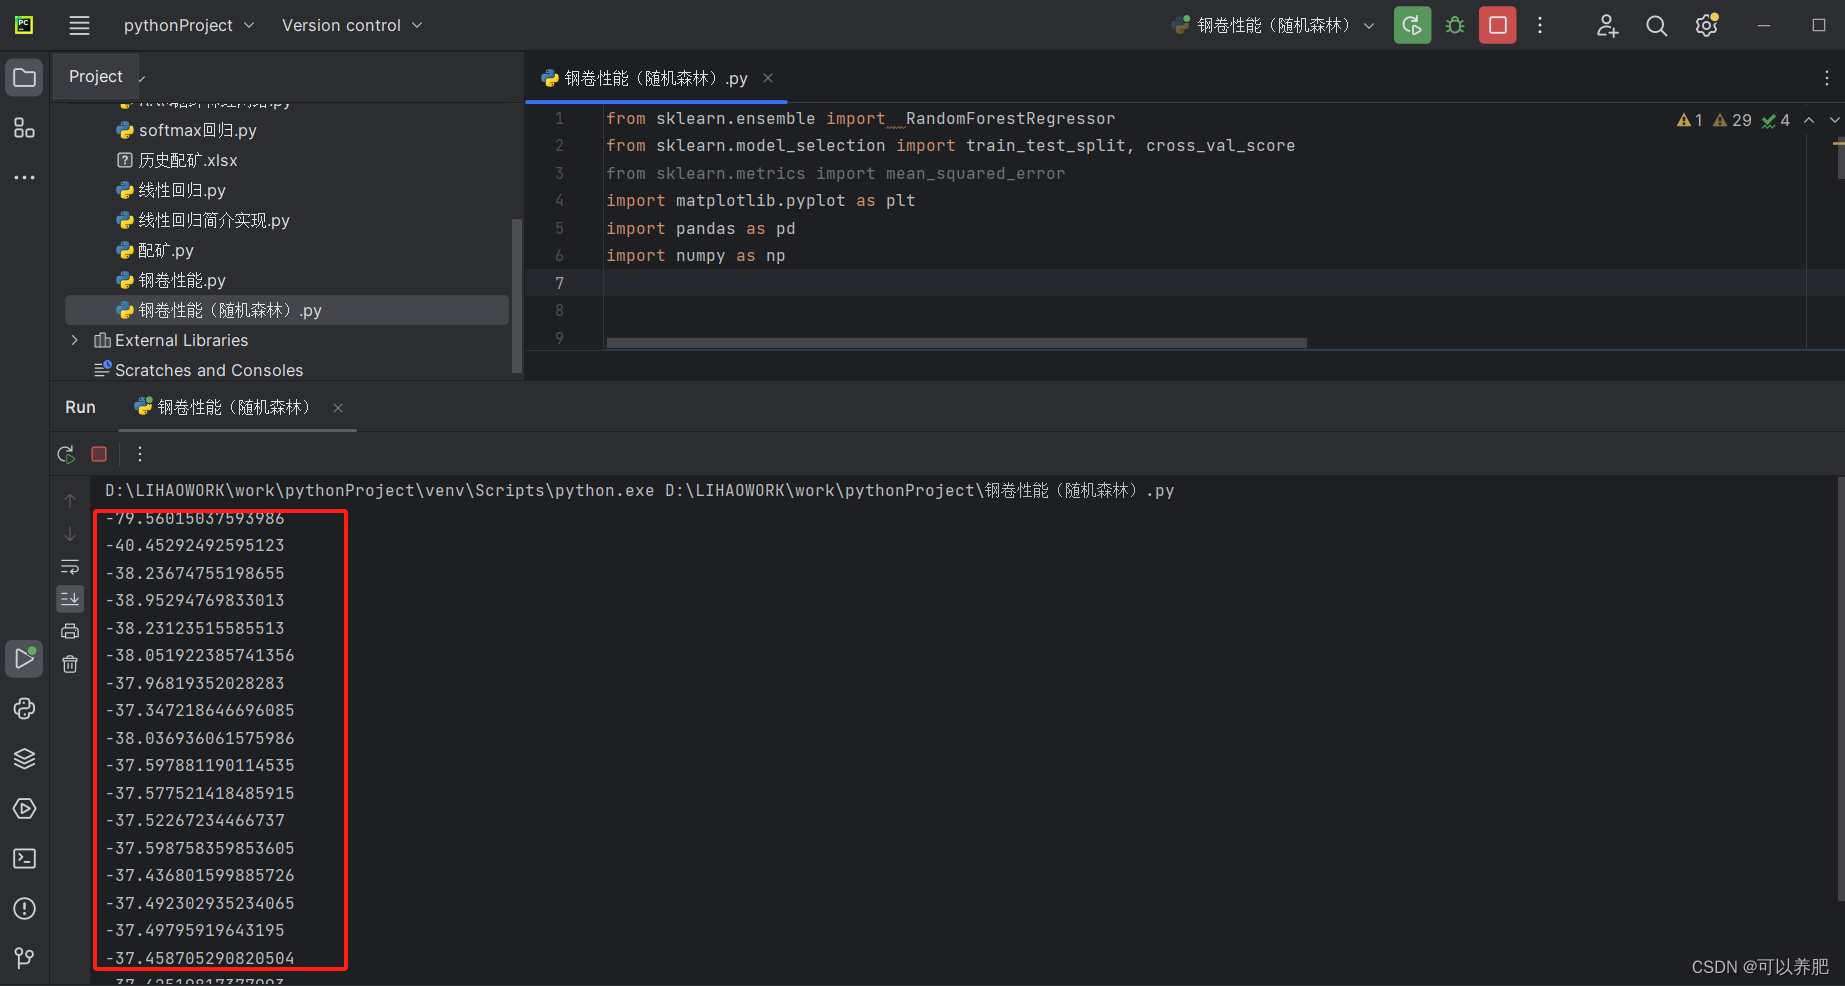Open Git version control tool window
The width and height of the screenshot is (1845, 986).
pyautogui.click(x=25, y=958)
